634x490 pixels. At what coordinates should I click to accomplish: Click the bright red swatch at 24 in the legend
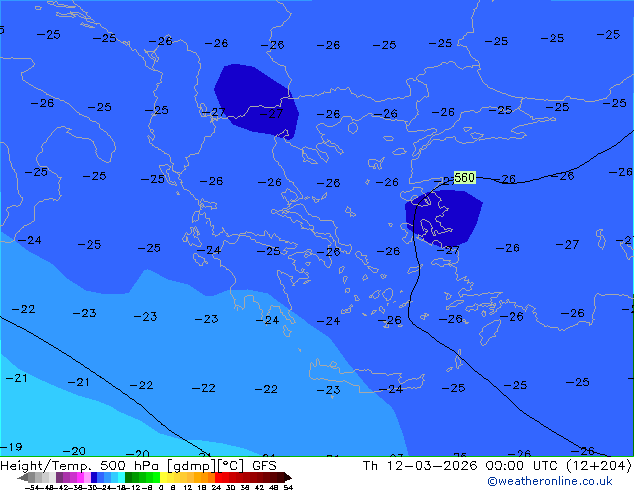[218, 477]
